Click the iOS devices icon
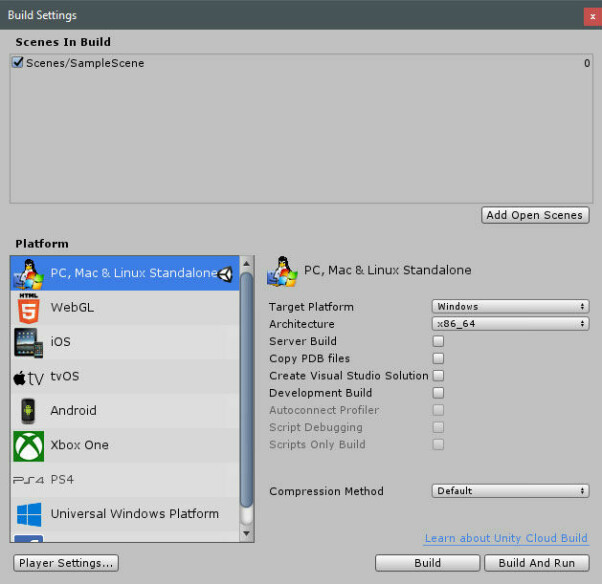602x584 pixels. pos(28,342)
